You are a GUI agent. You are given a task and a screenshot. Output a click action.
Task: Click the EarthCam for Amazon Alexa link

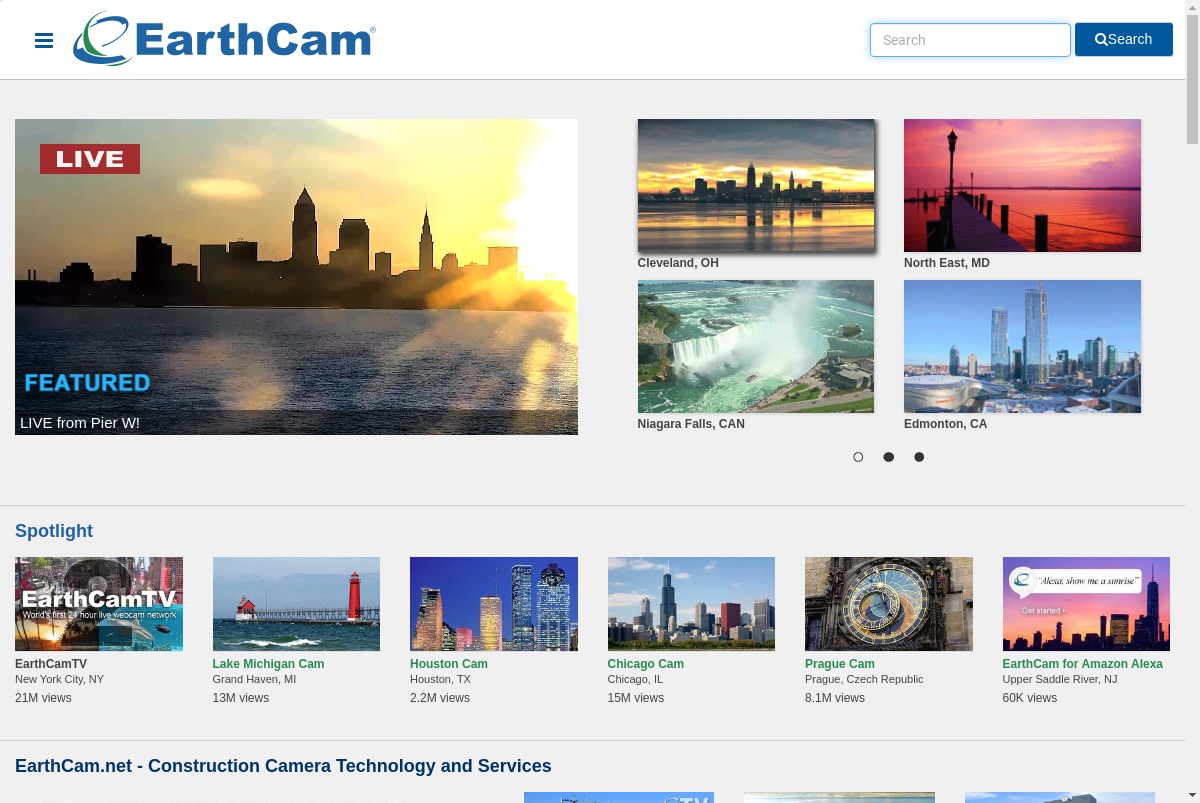1083,664
